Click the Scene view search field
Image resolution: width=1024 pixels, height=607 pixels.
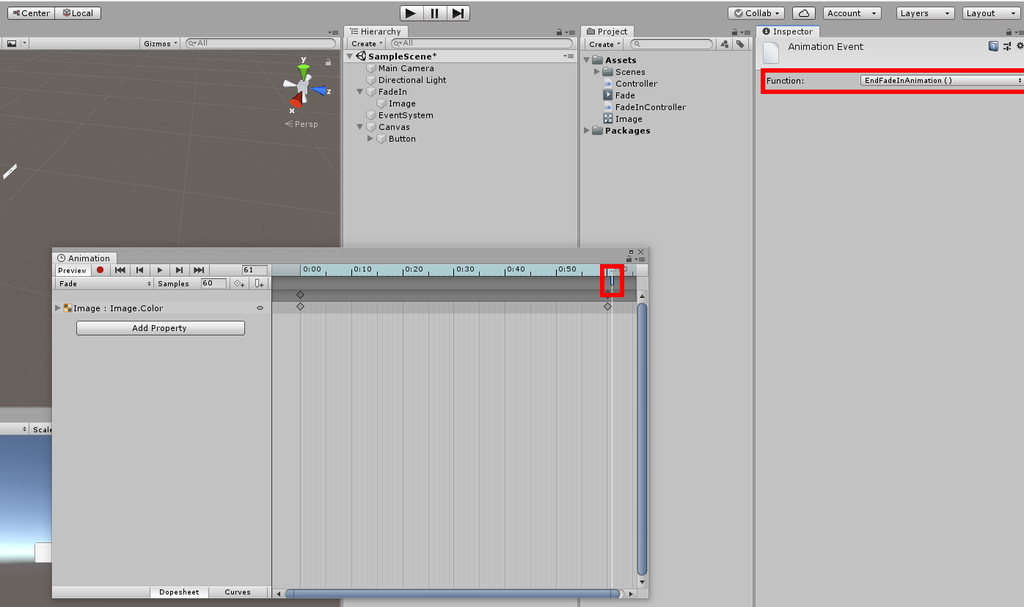(x=260, y=43)
